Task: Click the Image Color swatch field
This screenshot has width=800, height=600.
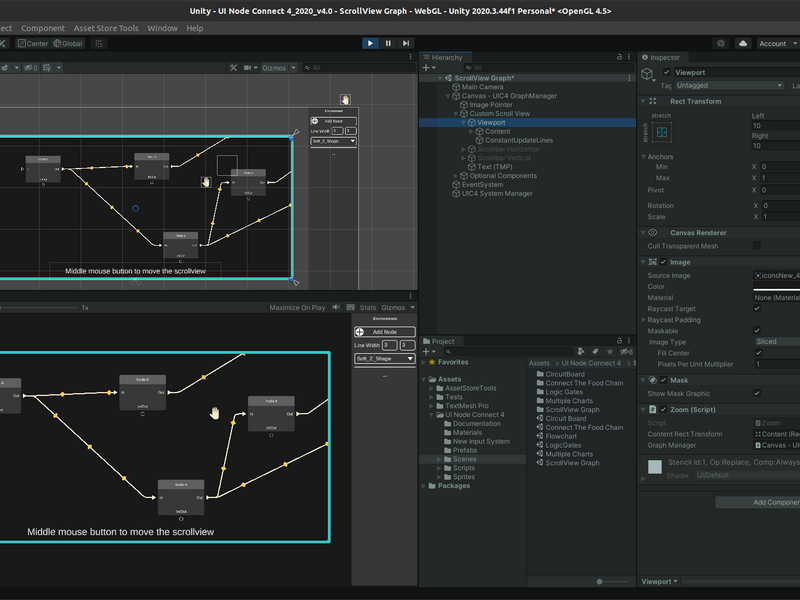Action: click(x=777, y=287)
